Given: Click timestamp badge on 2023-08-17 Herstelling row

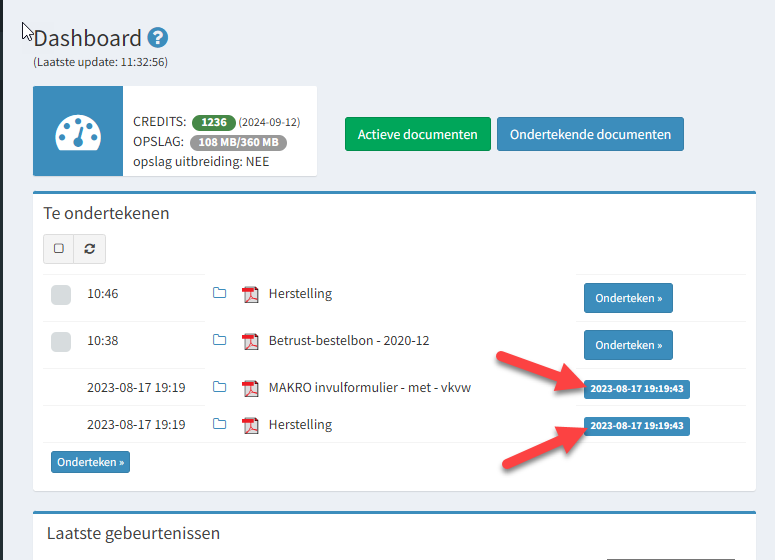Looking at the screenshot, I should [x=637, y=426].
